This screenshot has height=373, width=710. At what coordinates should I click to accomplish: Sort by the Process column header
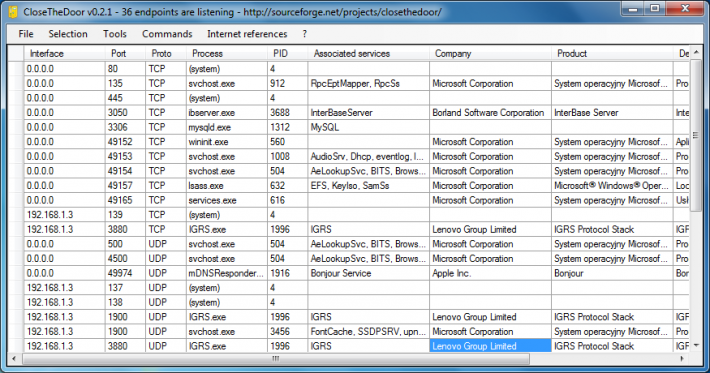[227, 53]
